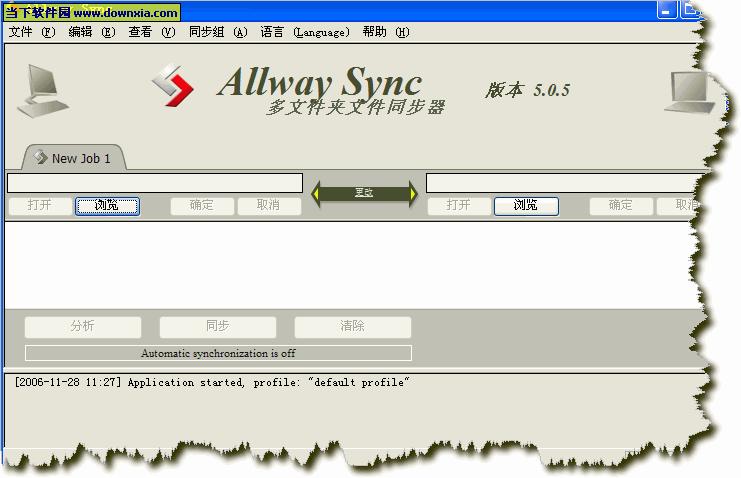Viewport: 741px width, 478px height.
Task: Open the 查看 (V) menu
Action: pyautogui.click(x=151, y=32)
